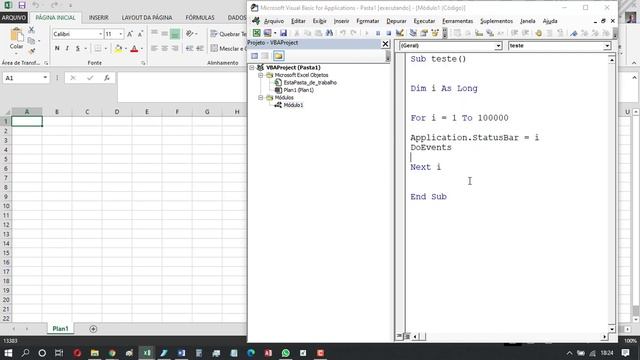Click the Find binoculars icon in VBA toolbar
The height and width of the screenshot is (360, 640).
[x=329, y=33]
